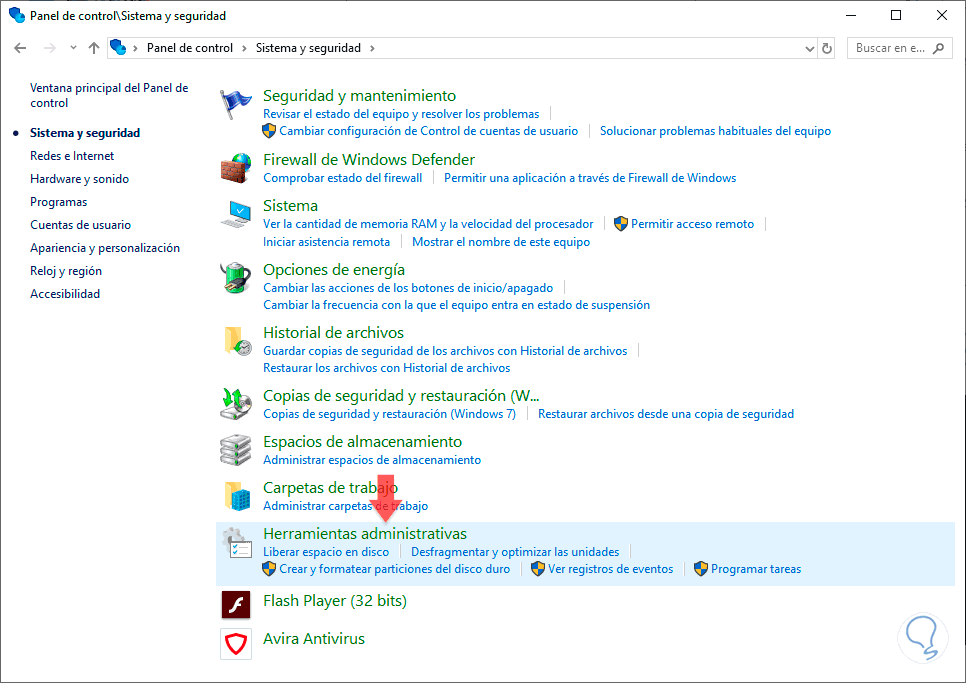Click the Carpetas de trabajo icon
Viewport: 966px width, 683px height.
(236, 496)
